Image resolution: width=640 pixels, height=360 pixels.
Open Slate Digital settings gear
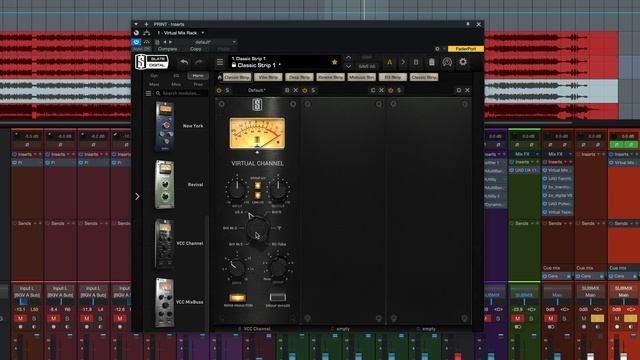[463, 62]
